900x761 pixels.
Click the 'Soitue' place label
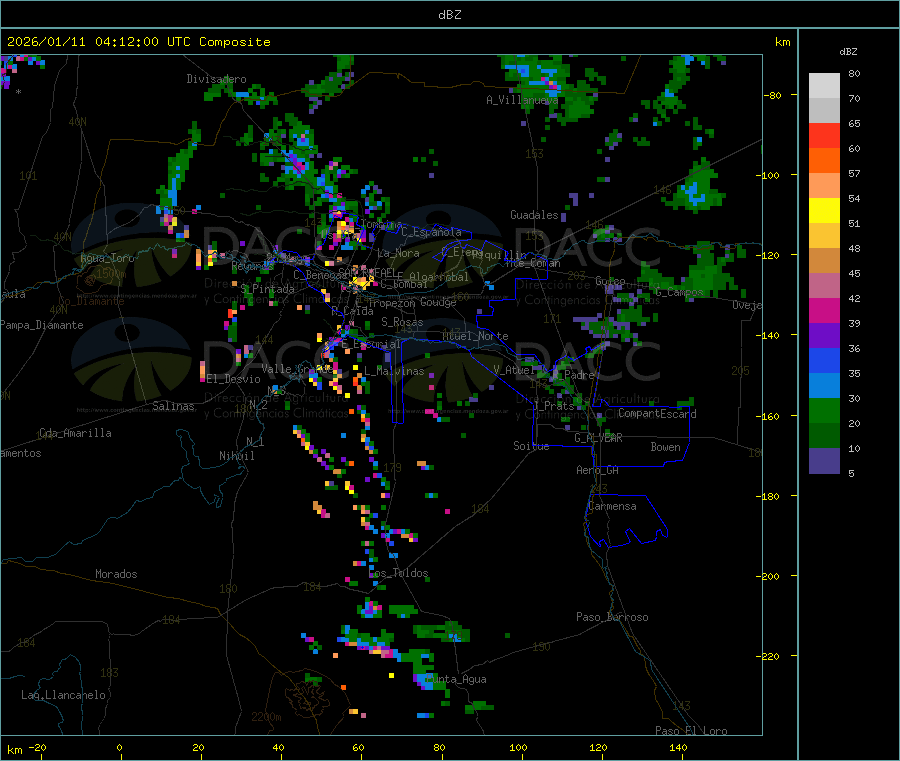(x=531, y=446)
